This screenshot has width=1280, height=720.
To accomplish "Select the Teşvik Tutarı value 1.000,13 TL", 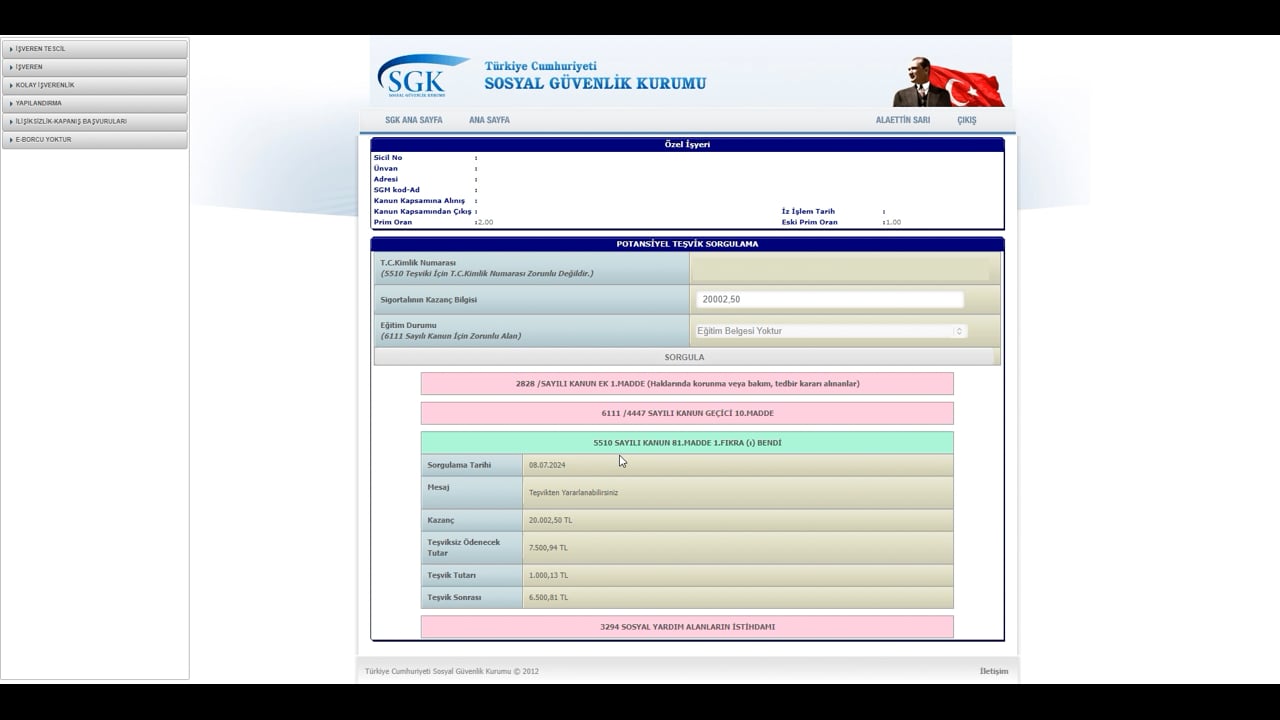I will tap(548, 575).
